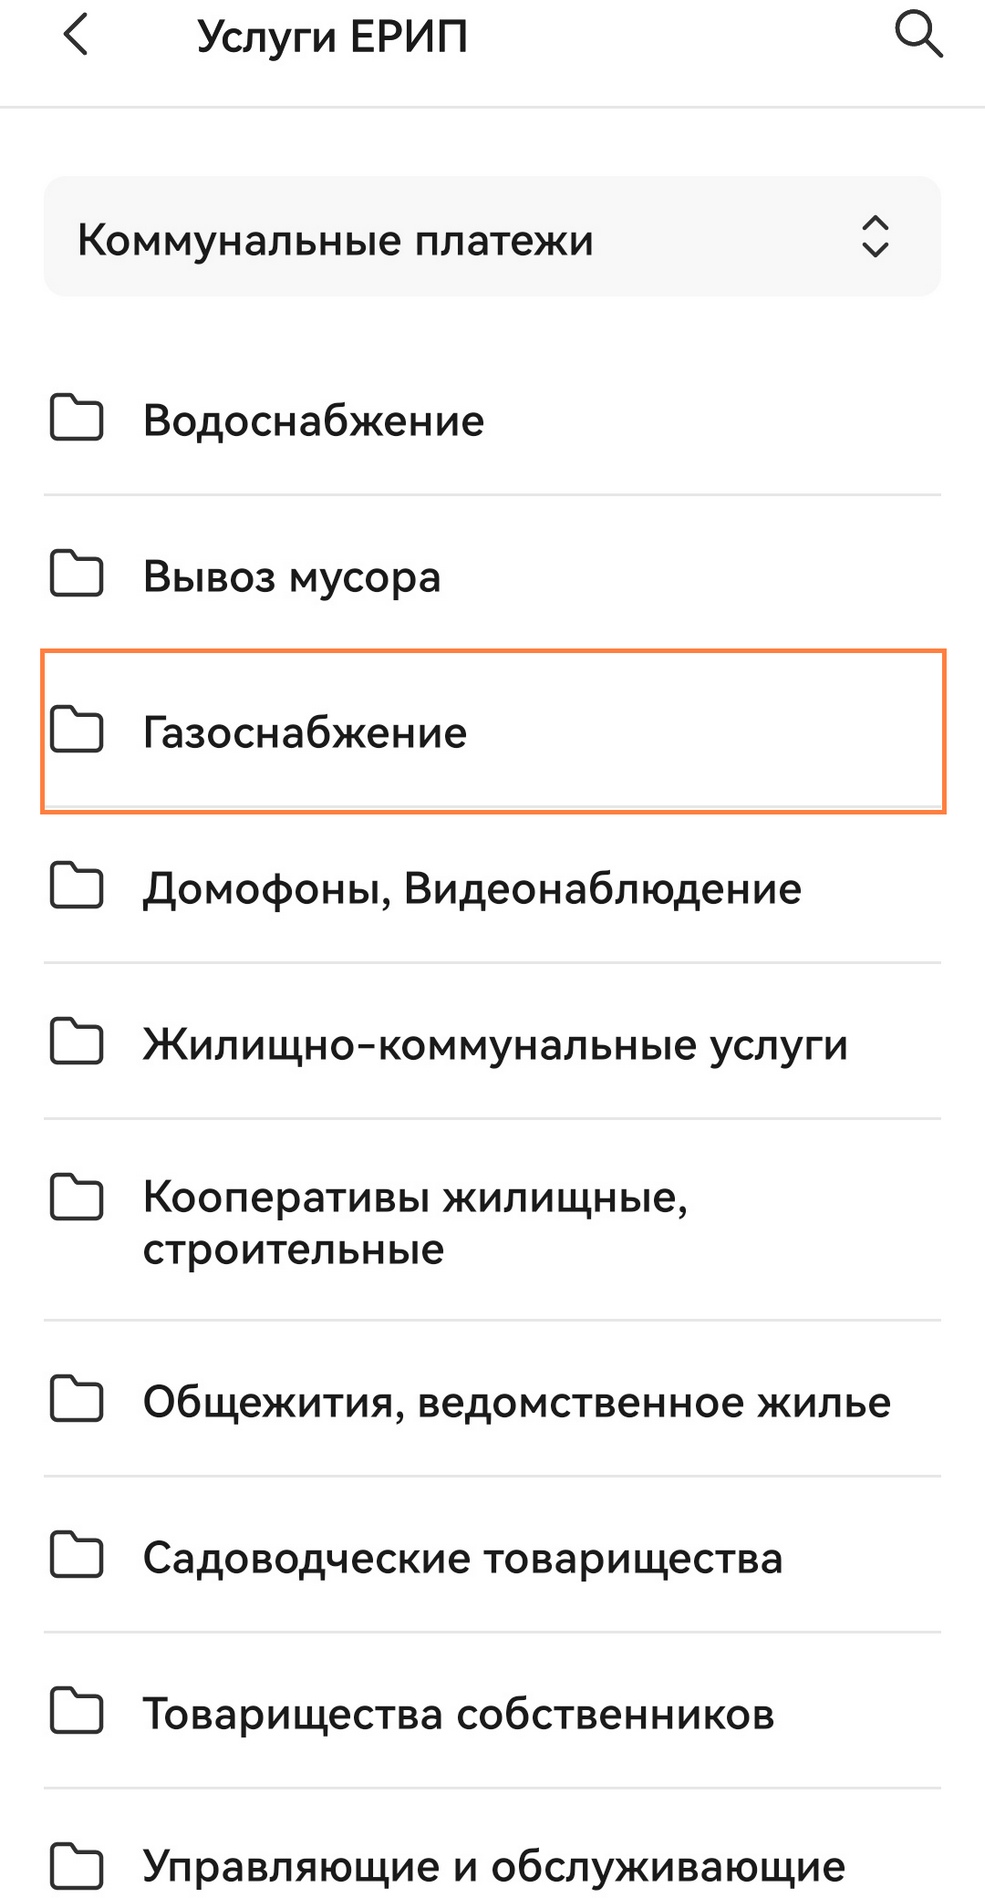Choose Домофоны, Видеонаблюдение category
Image resolution: width=985 pixels, height=1898 pixels.
[x=471, y=889]
